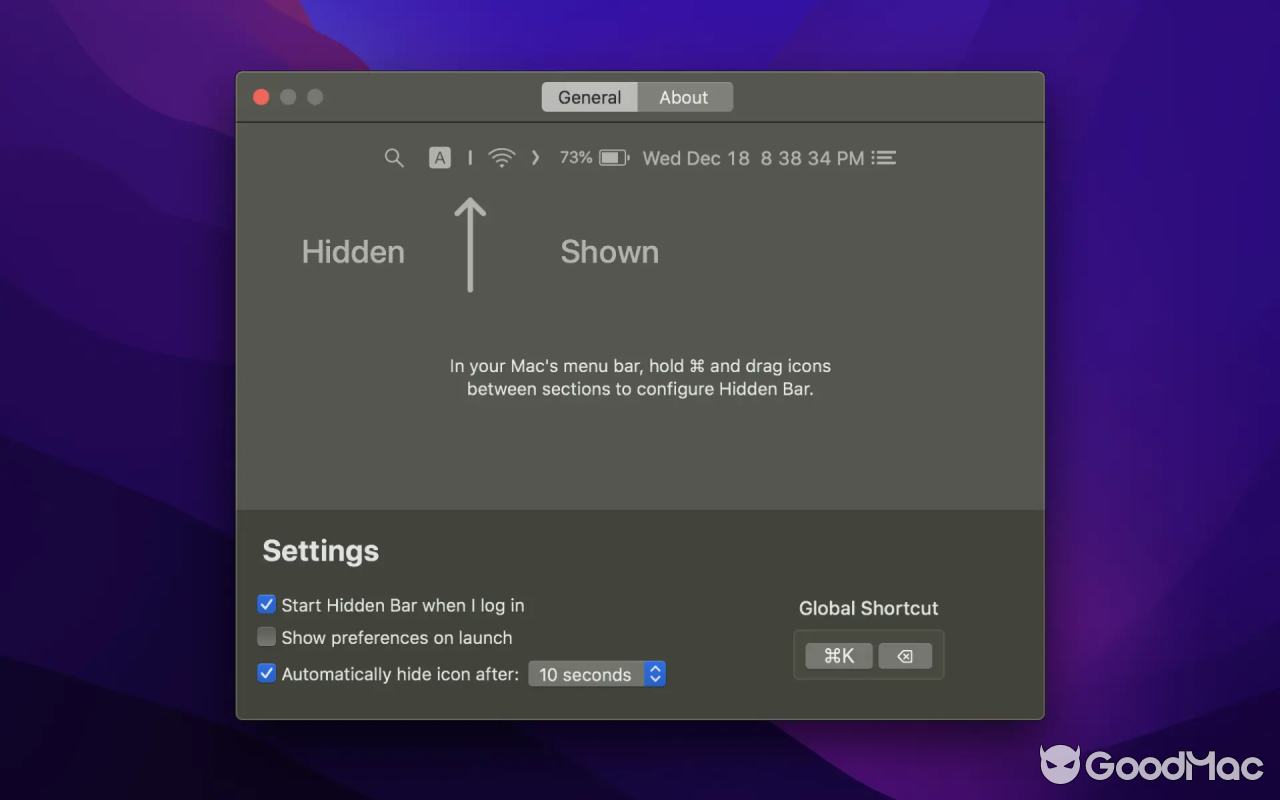This screenshot has width=1280, height=800.
Task: Close the Hidden Bar preferences window
Action: pos(261,97)
